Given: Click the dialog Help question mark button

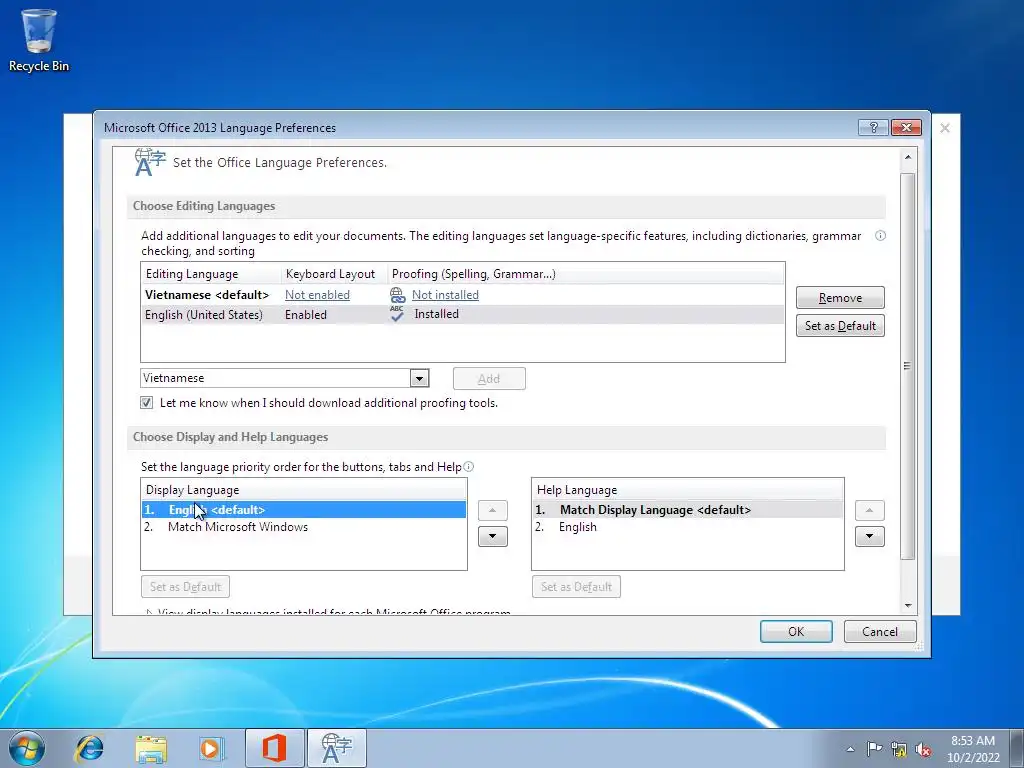Looking at the screenshot, I should tap(873, 127).
